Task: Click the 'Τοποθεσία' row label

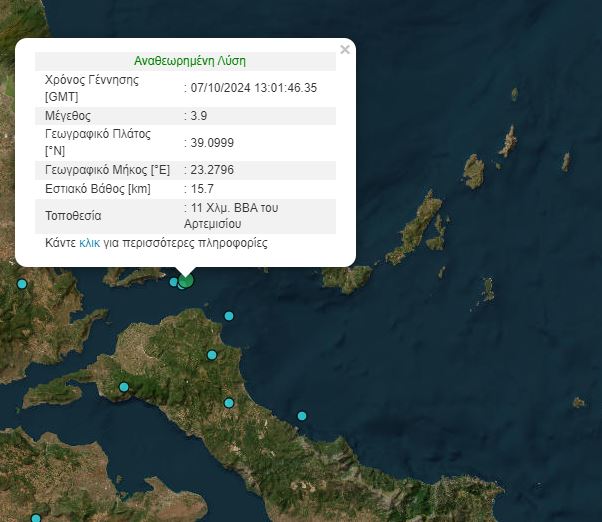Action: [74, 216]
